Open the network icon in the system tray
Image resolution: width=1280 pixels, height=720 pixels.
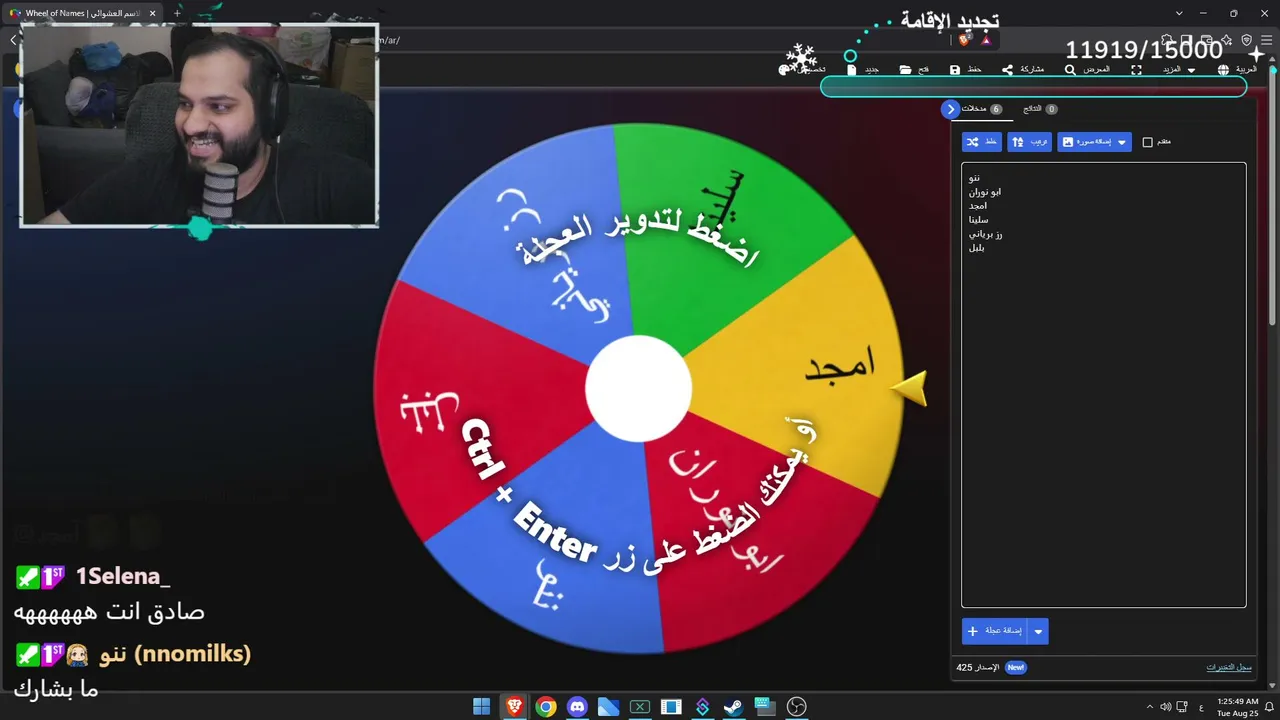coord(1181,707)
